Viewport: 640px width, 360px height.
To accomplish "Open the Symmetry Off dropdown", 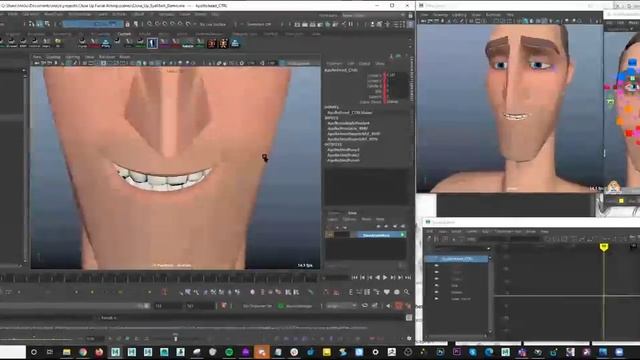I will click(x=259, y=24).
